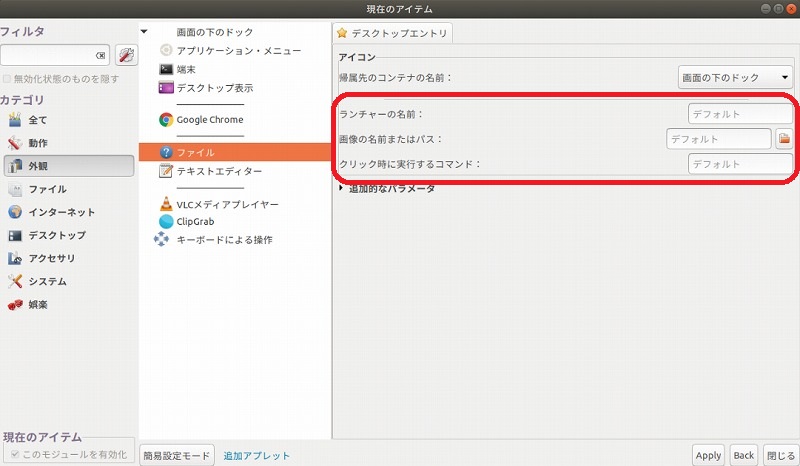Select the 動作 category icon
Viewport: 800px width, 466px height.
(x=15, y=143)
